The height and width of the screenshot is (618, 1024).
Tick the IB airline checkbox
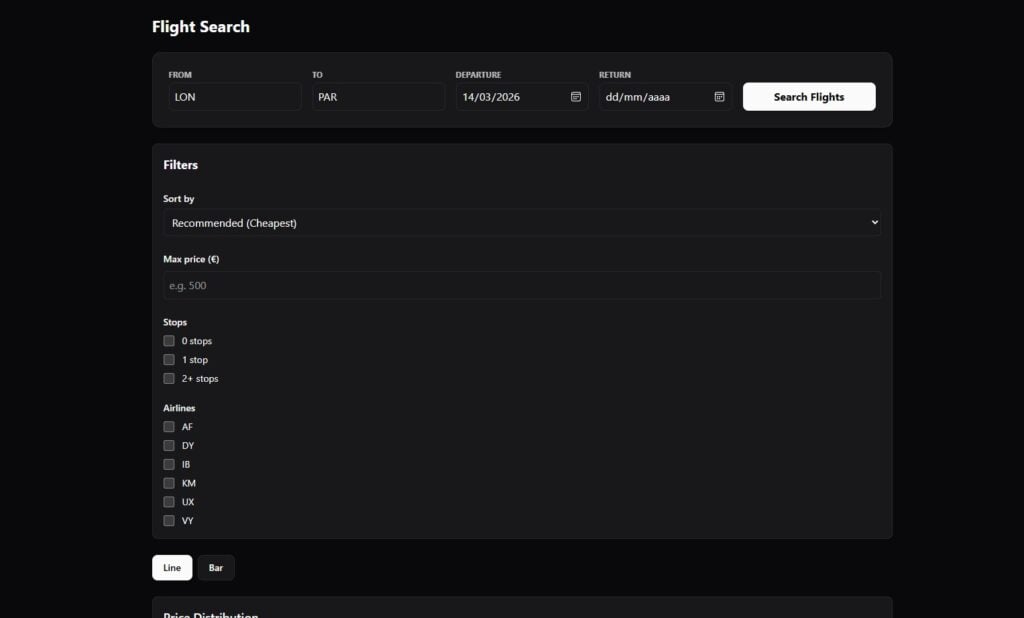[169, 464]
